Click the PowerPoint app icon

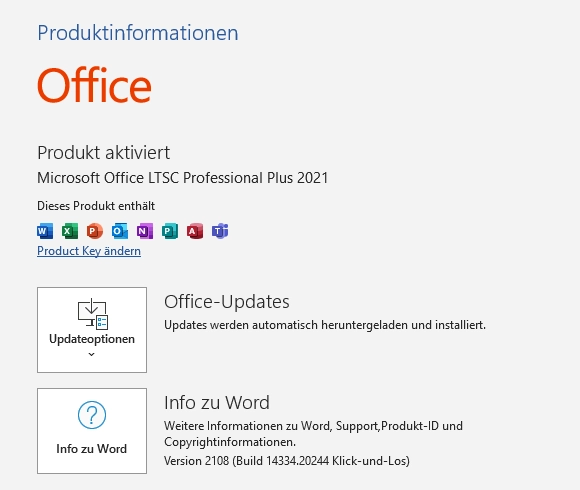tap(95, 231)
